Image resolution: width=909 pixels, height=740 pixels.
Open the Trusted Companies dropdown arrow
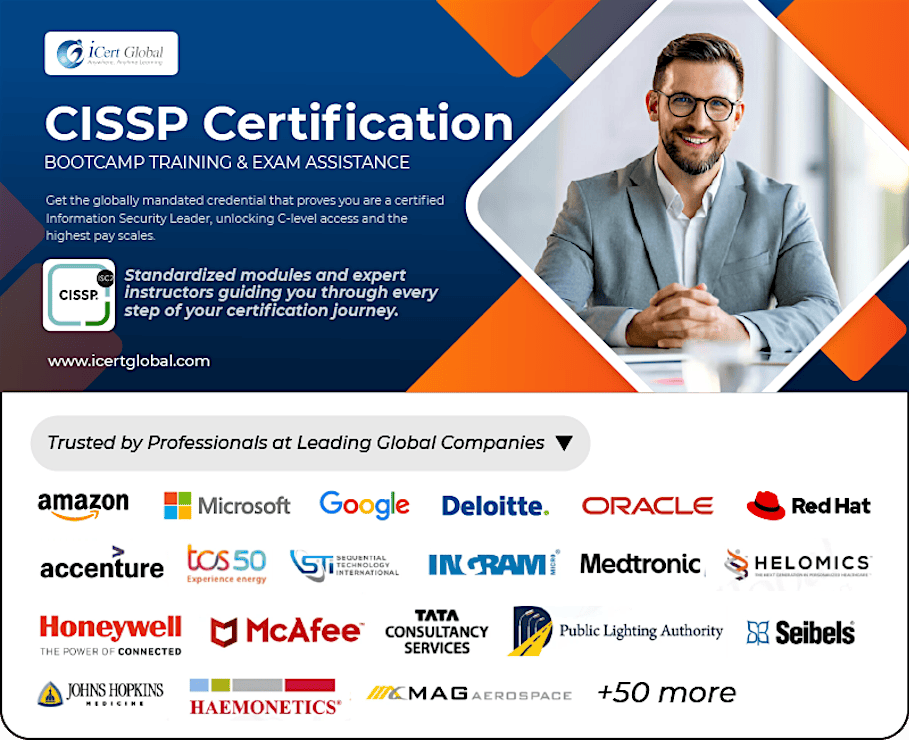(x=564, y=443)
